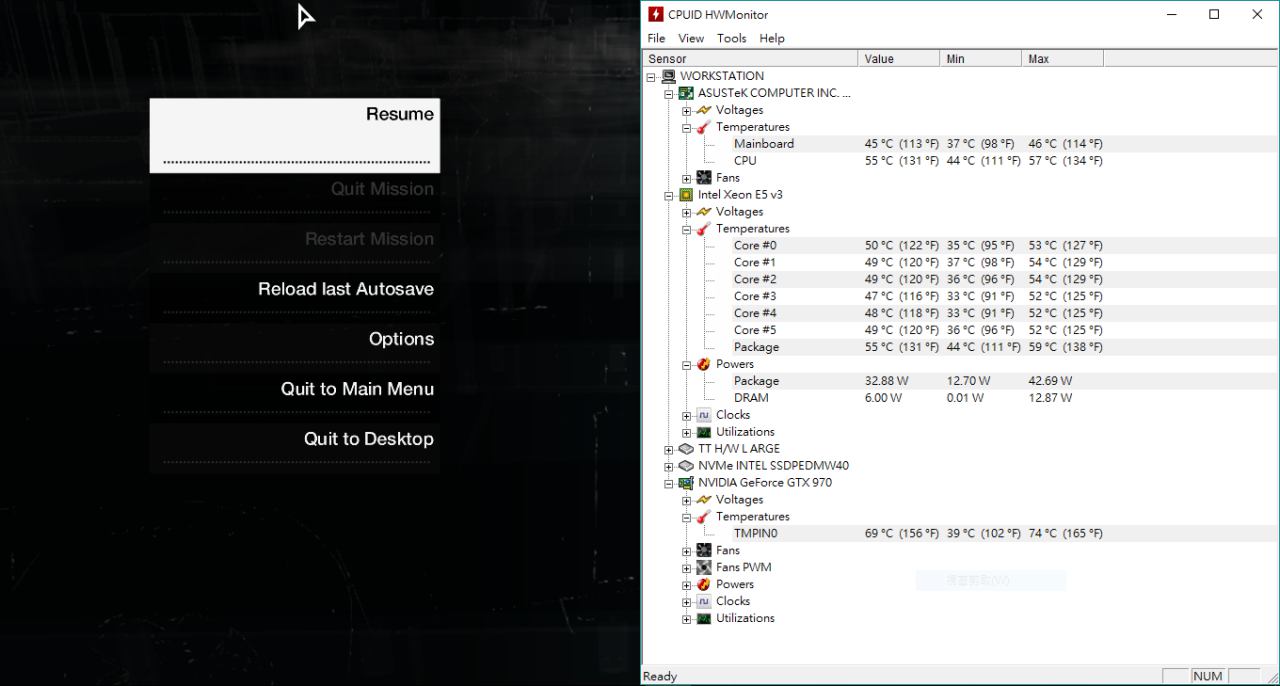Choose Quit to Main Menu in game
This screenshot has width=1280, height=686.
click(295, 397)
